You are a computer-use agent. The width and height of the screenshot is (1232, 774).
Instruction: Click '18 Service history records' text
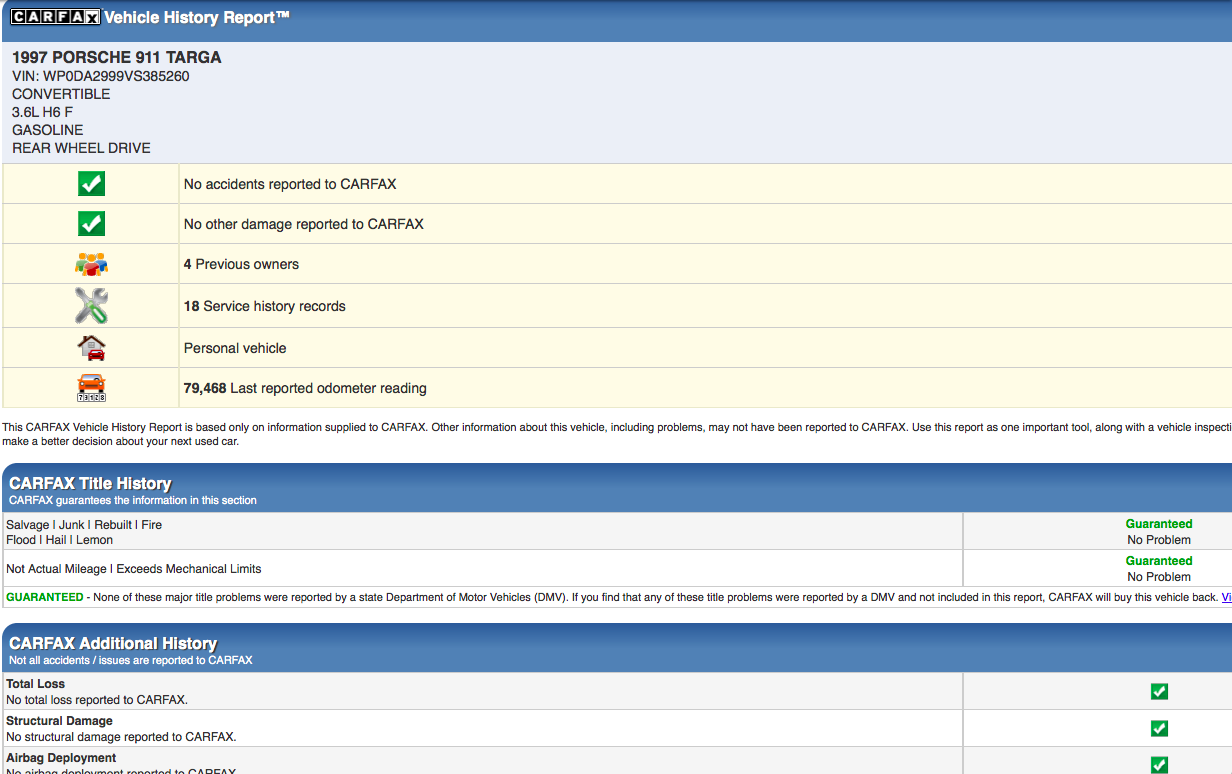pos(265,306)
